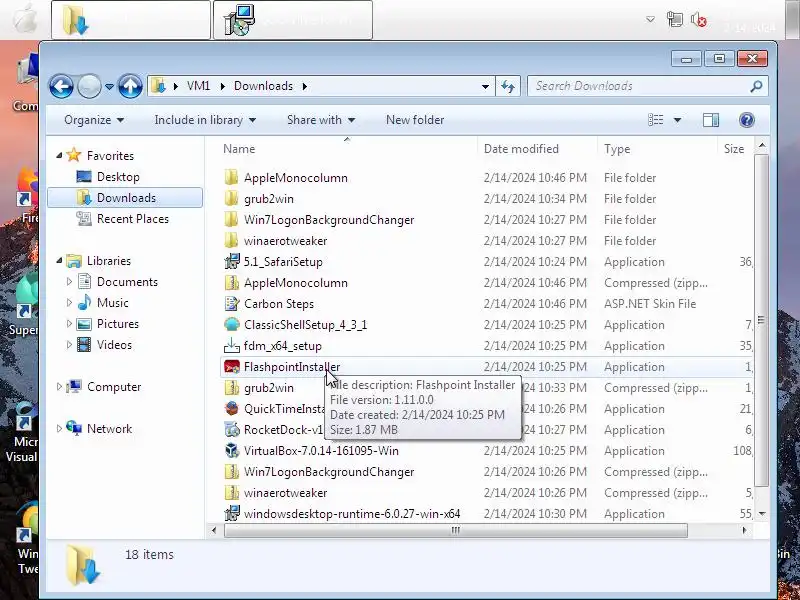
Task: Collapse the Favorites tree section
Action: [59, 155]
